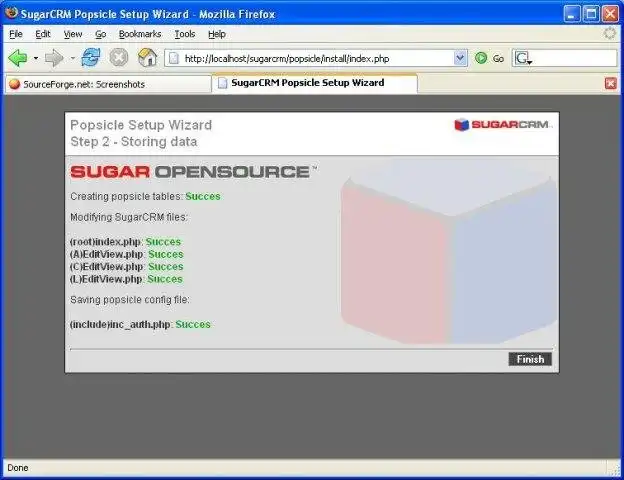Image resolution: width=624 pixels, height=480 pixels.
Task: Click the SourceForge tab favicon
Action: click(x=15, y=84)
